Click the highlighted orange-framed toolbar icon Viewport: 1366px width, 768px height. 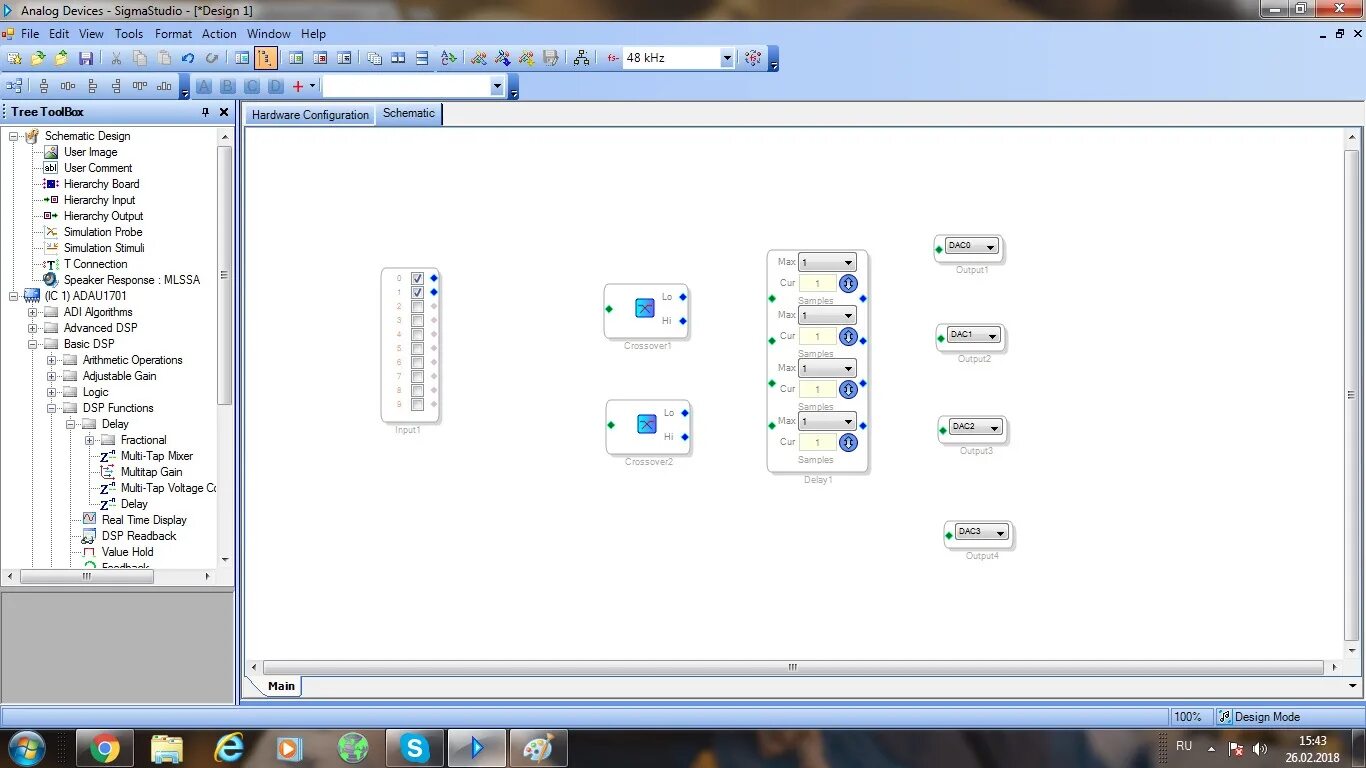[x=266, y=58]
